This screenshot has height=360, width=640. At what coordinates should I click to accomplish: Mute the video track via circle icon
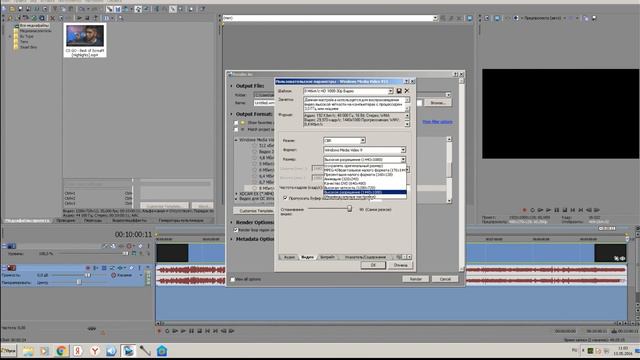[129, 246]
